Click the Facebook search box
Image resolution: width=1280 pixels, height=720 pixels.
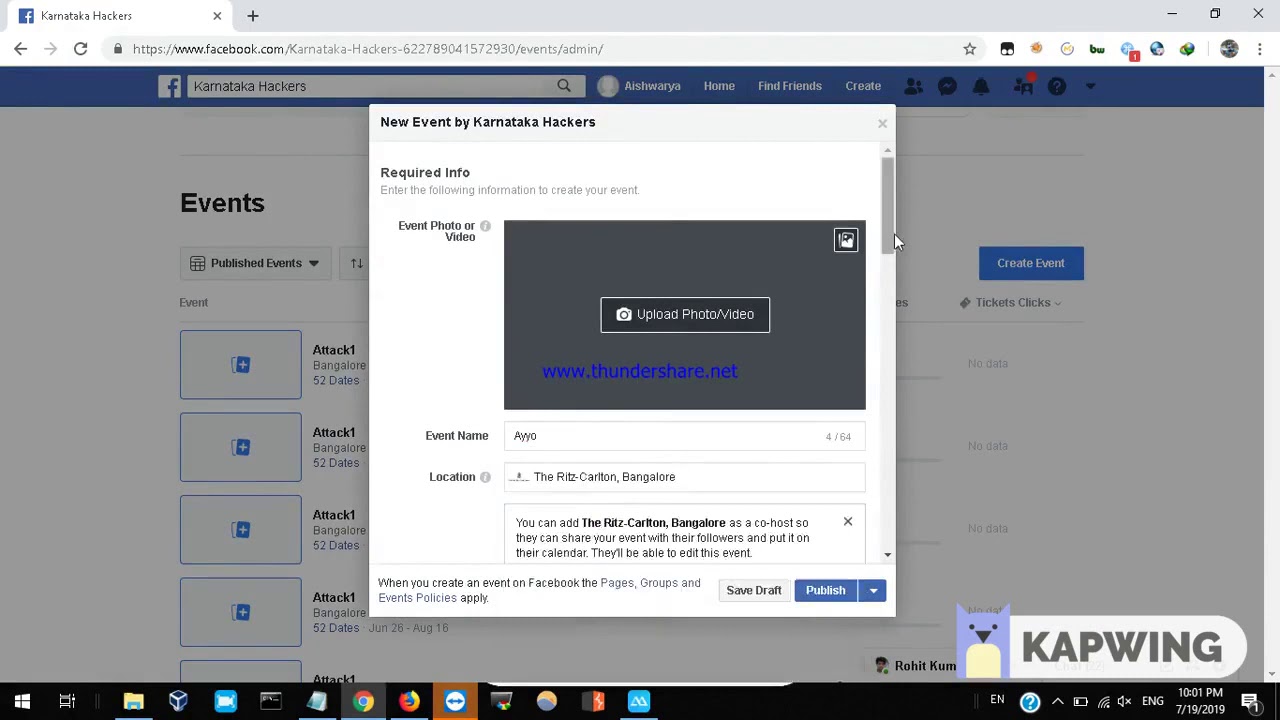370,86
